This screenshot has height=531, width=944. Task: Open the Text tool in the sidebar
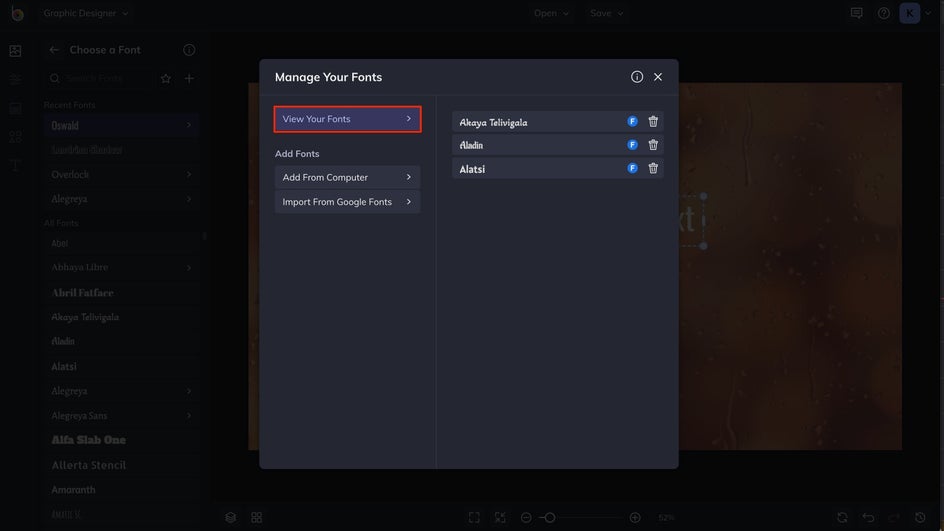point(16,166)
